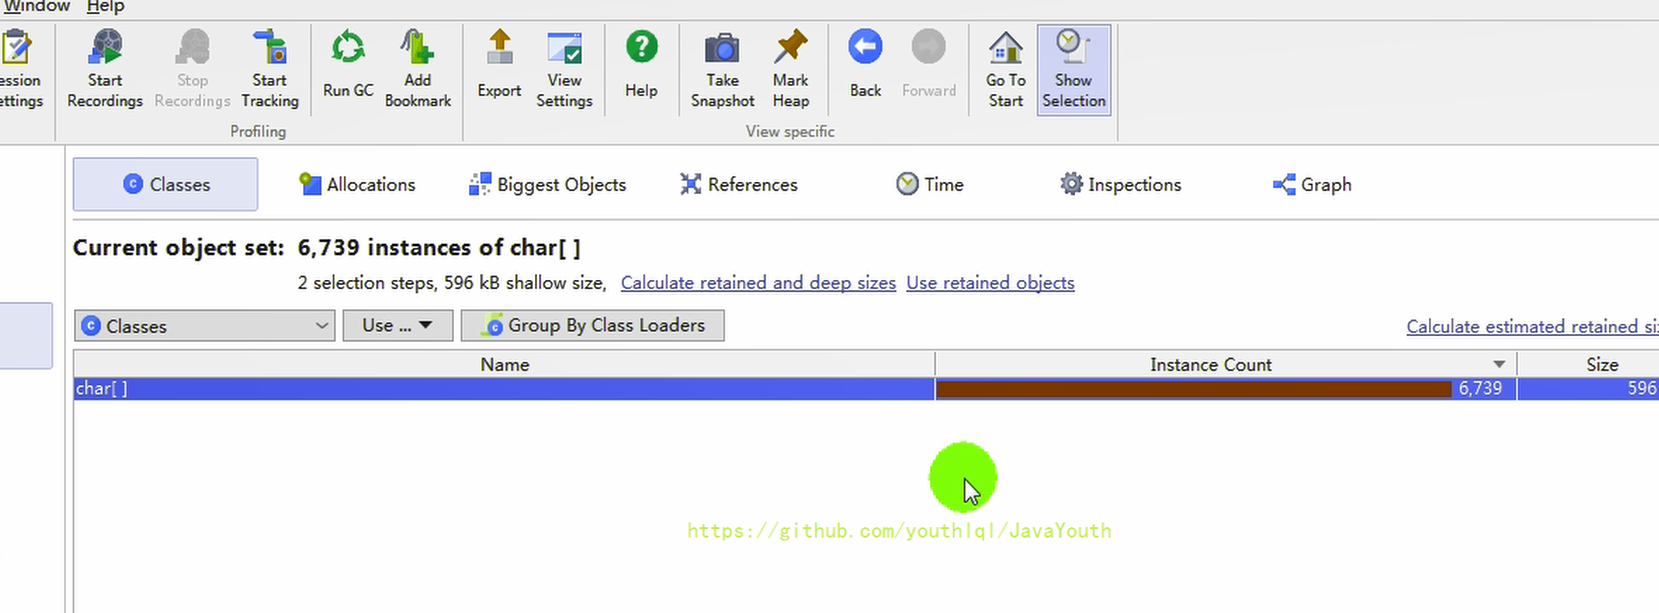Screen dimensions: 1659x613
Task: Open the Inspections view tab
Action: tap(1121, 184)
